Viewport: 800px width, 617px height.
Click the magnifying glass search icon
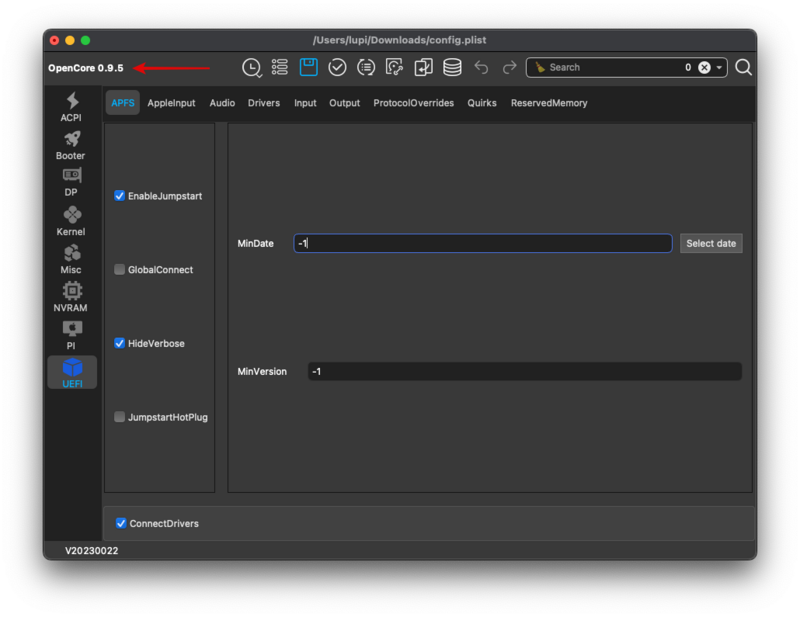(x=743, y=67)
